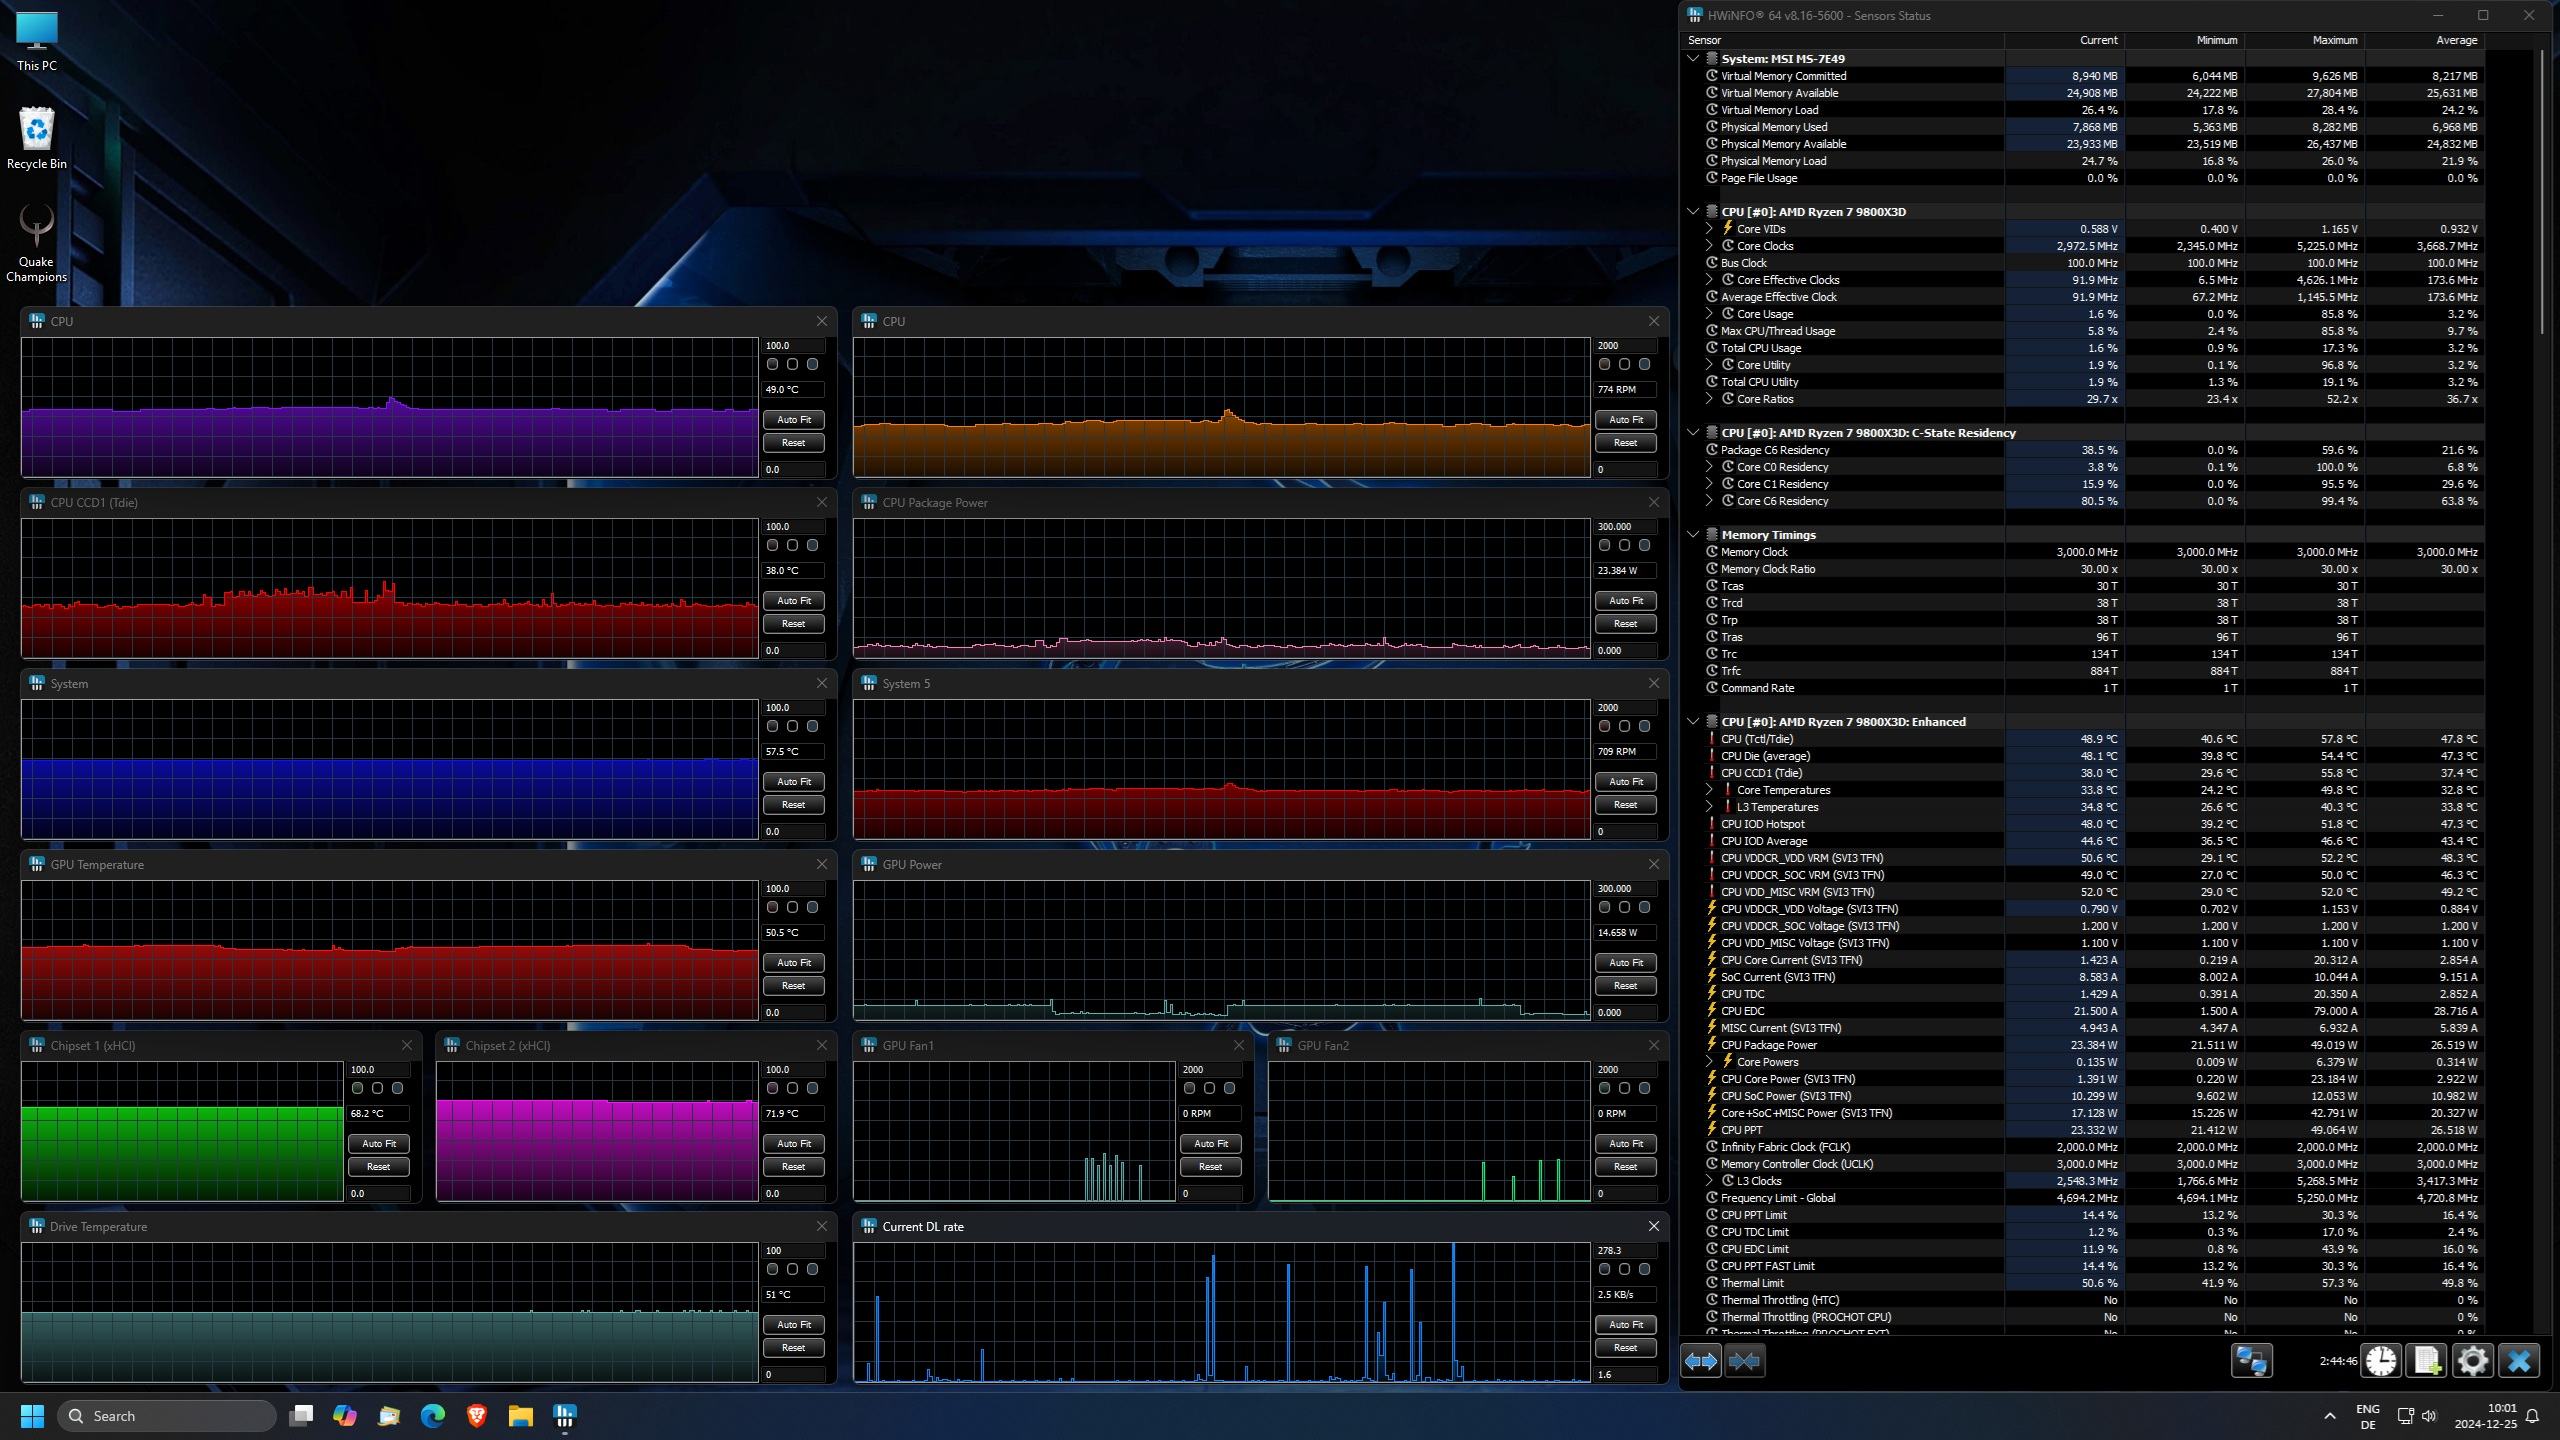Launch Brave browser from the taskbar

point(477,1416)
